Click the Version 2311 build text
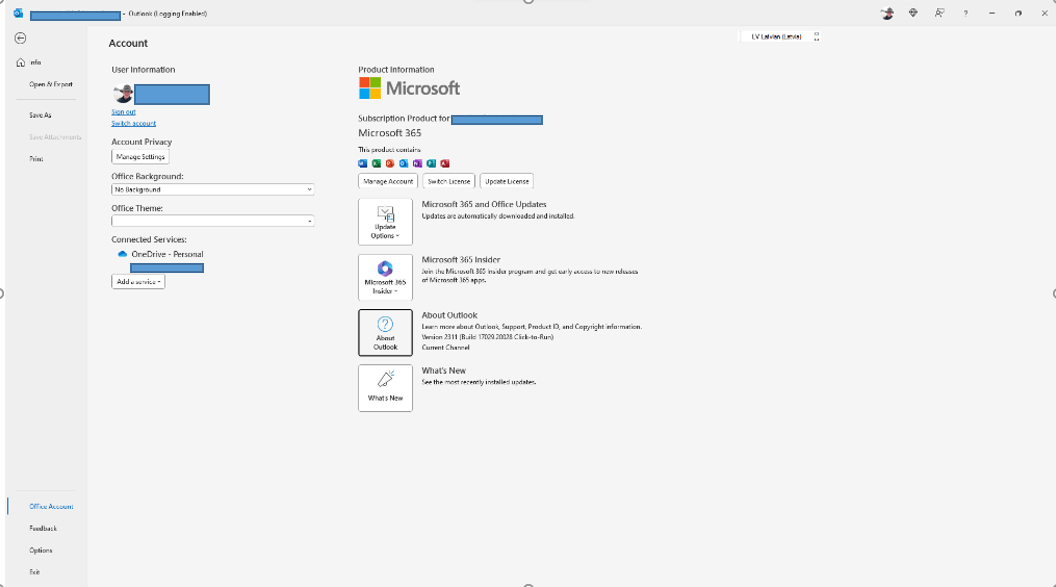1056x587 pixels. pyautogui.click(x=488, y=337)
